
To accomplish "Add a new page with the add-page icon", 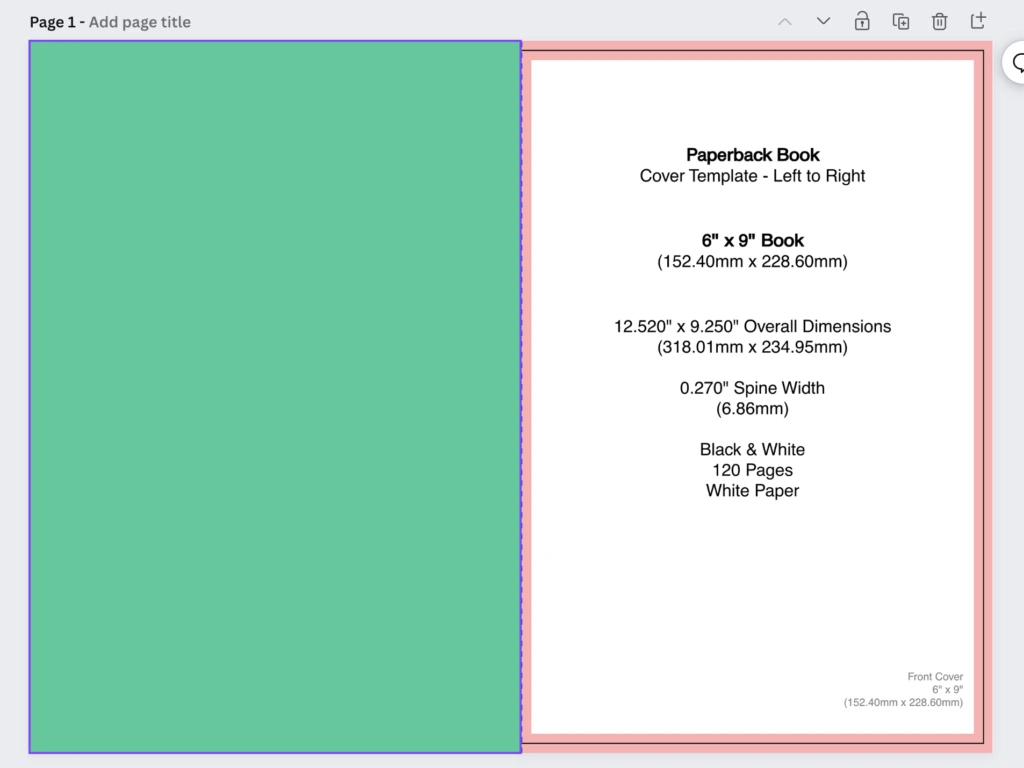I will (x=978, y=21).
